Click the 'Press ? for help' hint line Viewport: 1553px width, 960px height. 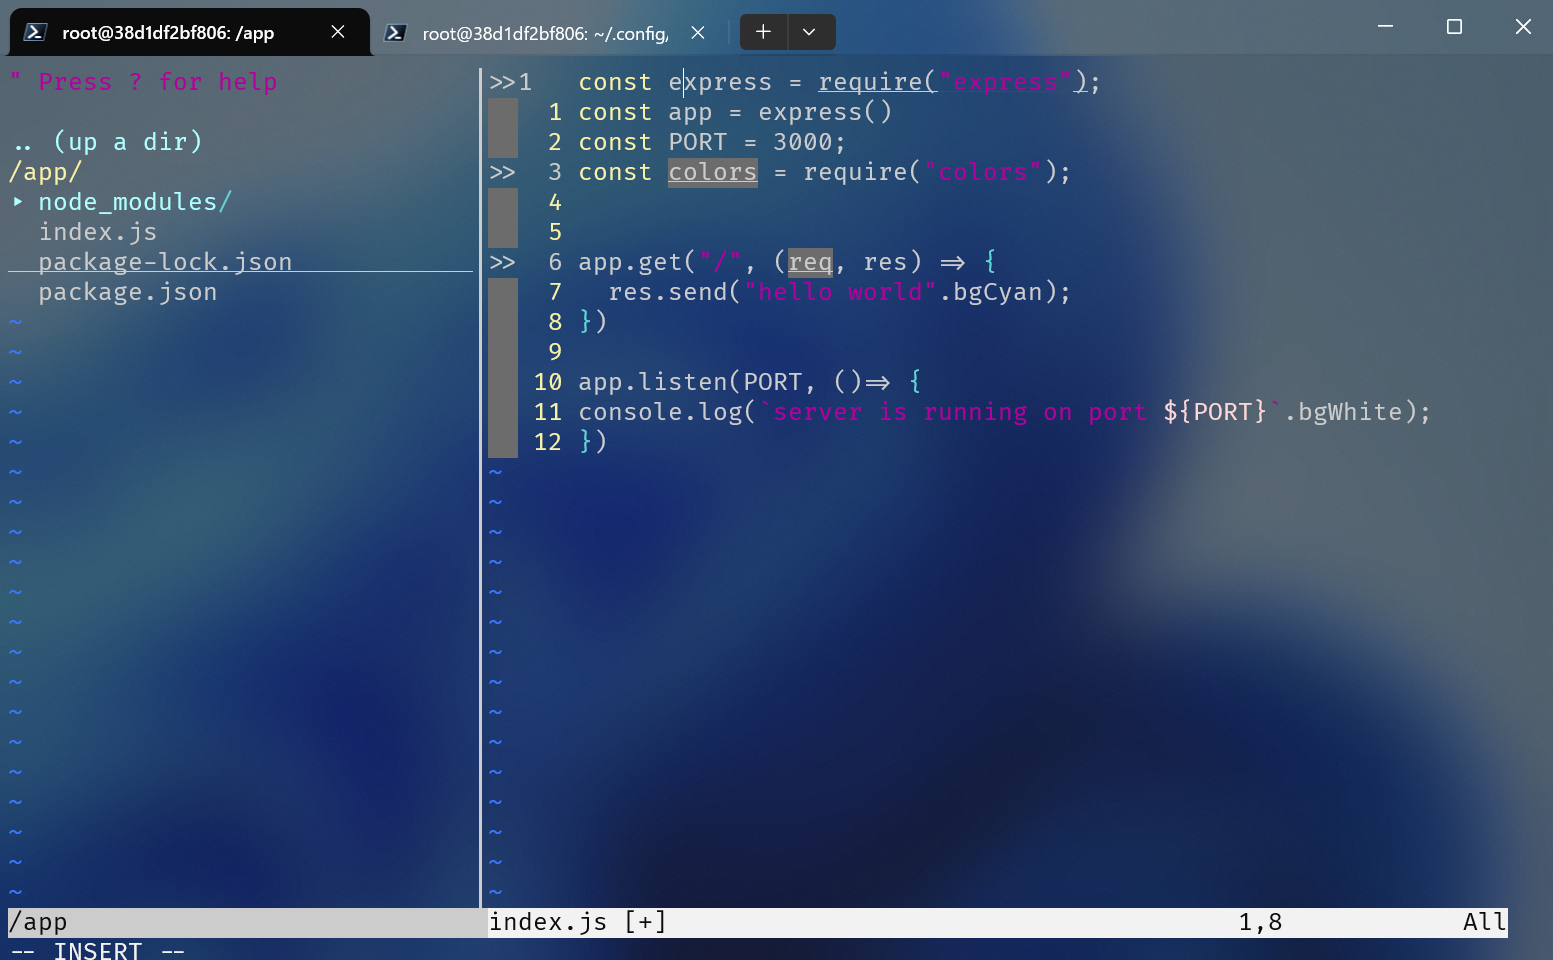point(143,82)
